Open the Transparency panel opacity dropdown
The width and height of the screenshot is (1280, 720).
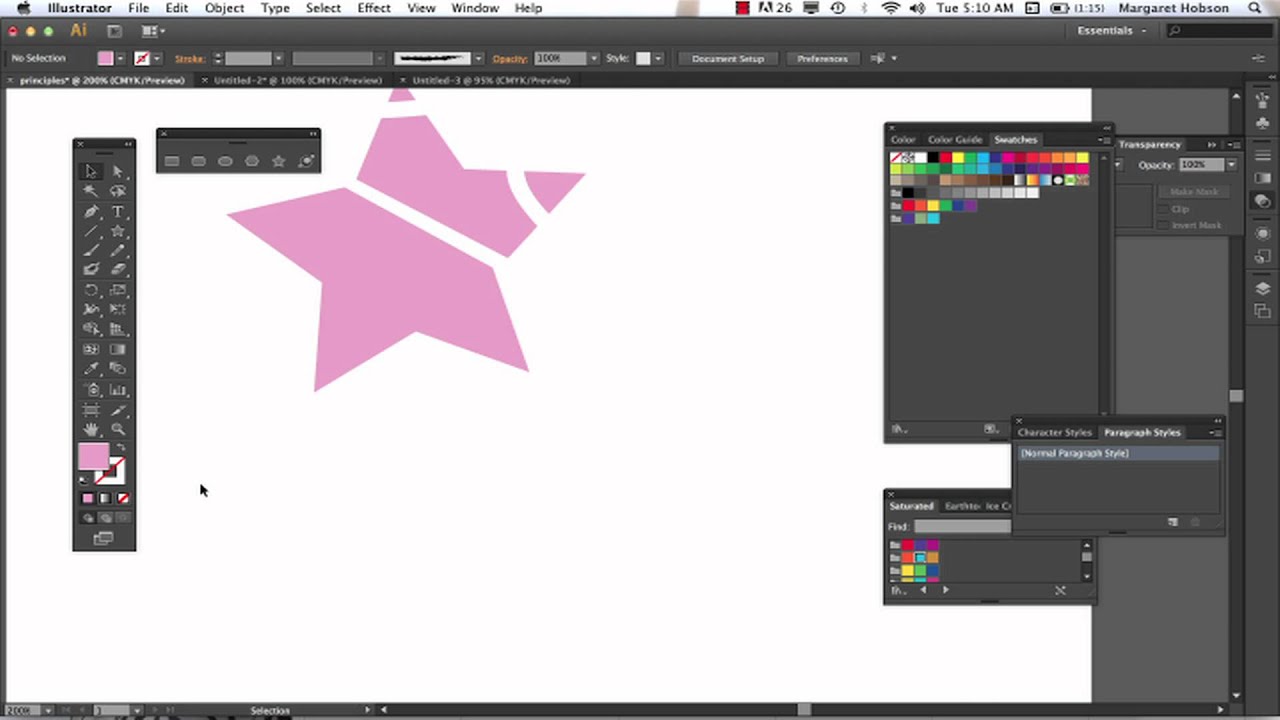1231,165
